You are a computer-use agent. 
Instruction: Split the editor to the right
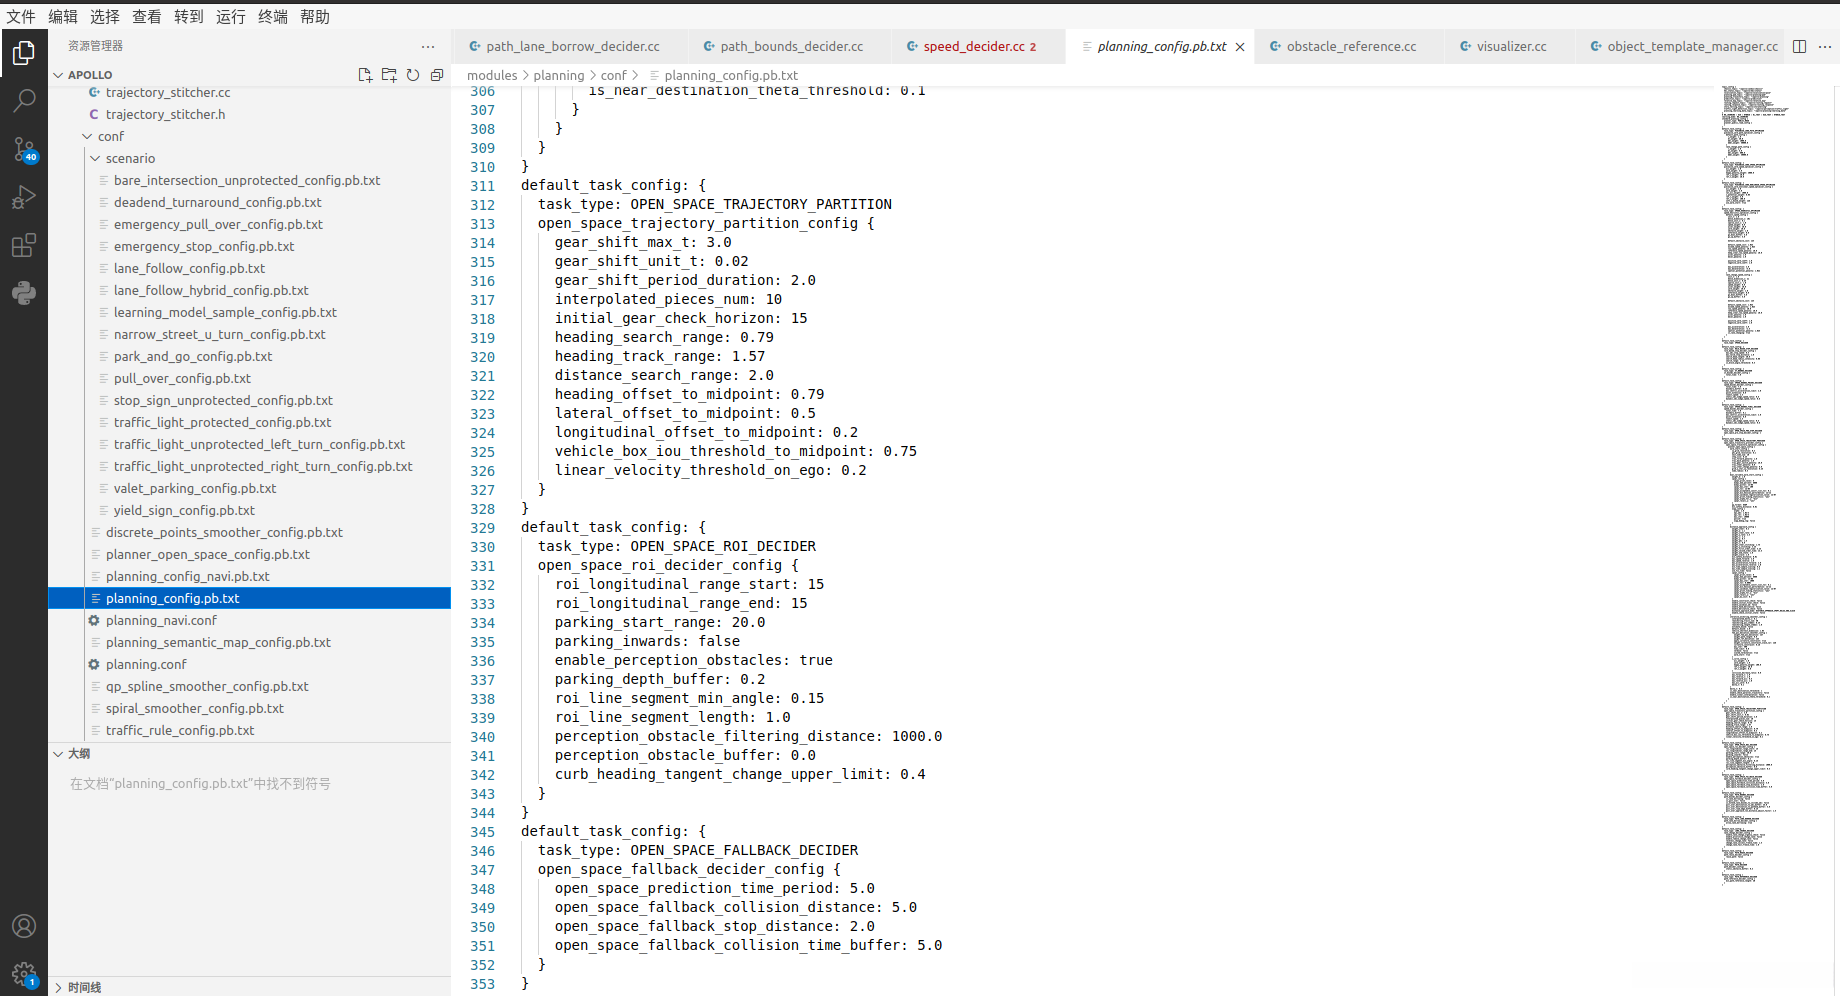click(1799, 46)
